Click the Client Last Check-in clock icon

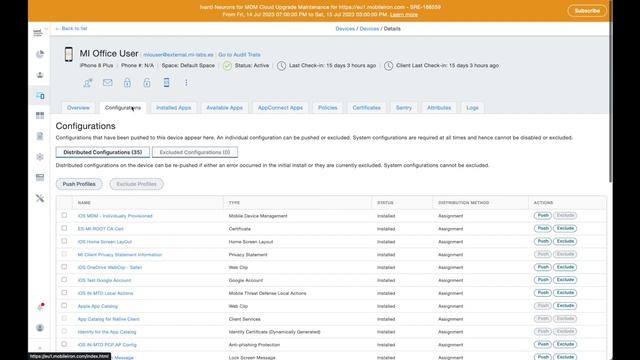[x=389, y=66]
